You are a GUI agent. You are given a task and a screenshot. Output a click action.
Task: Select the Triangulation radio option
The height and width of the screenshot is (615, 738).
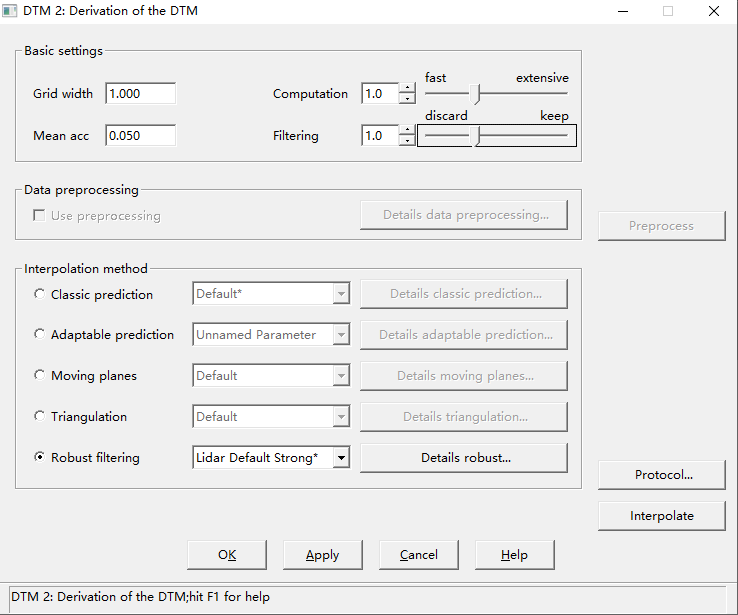click(x=40, y=417)
